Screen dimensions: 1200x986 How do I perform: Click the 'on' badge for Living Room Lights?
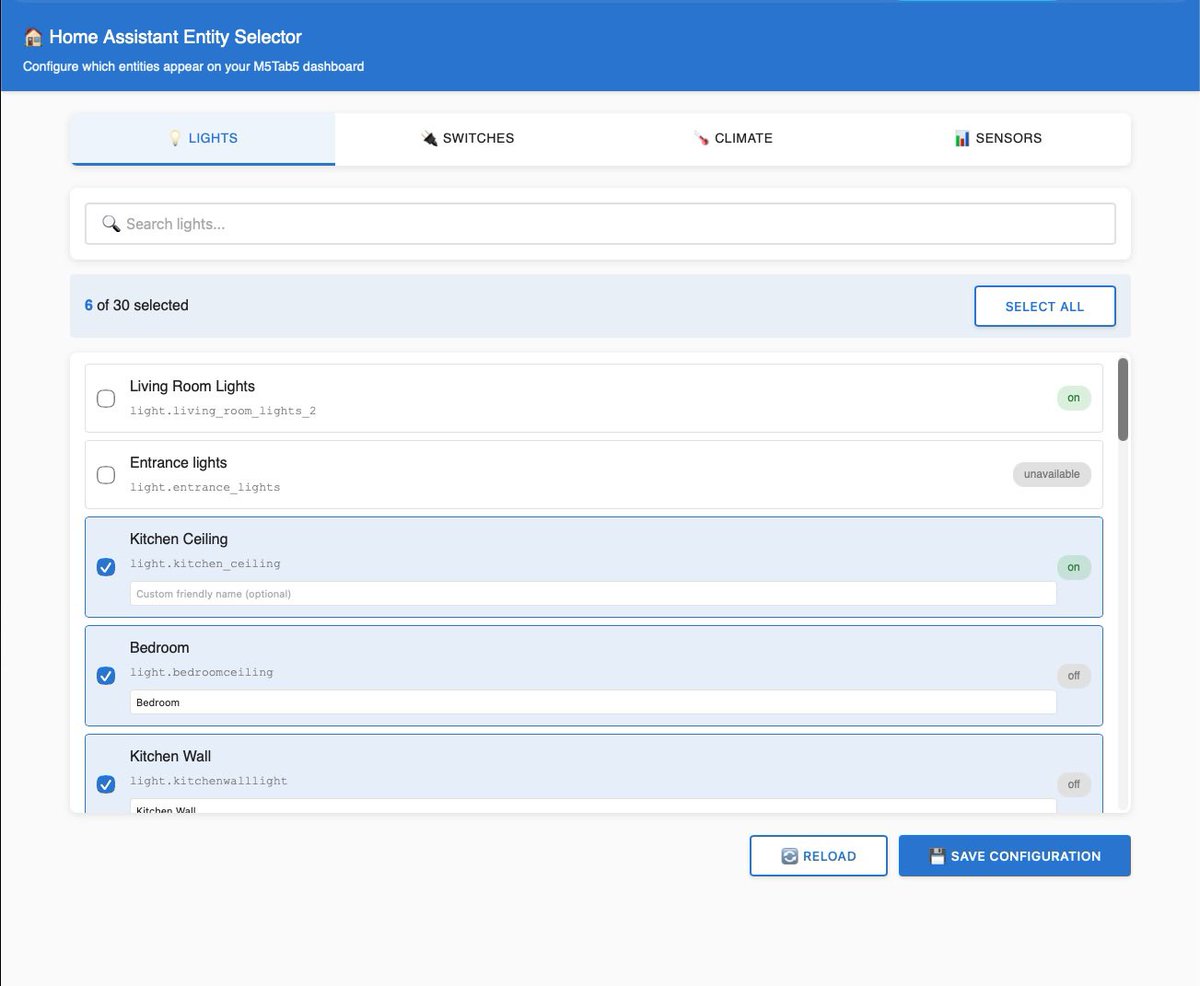[x=1074, y=398]
